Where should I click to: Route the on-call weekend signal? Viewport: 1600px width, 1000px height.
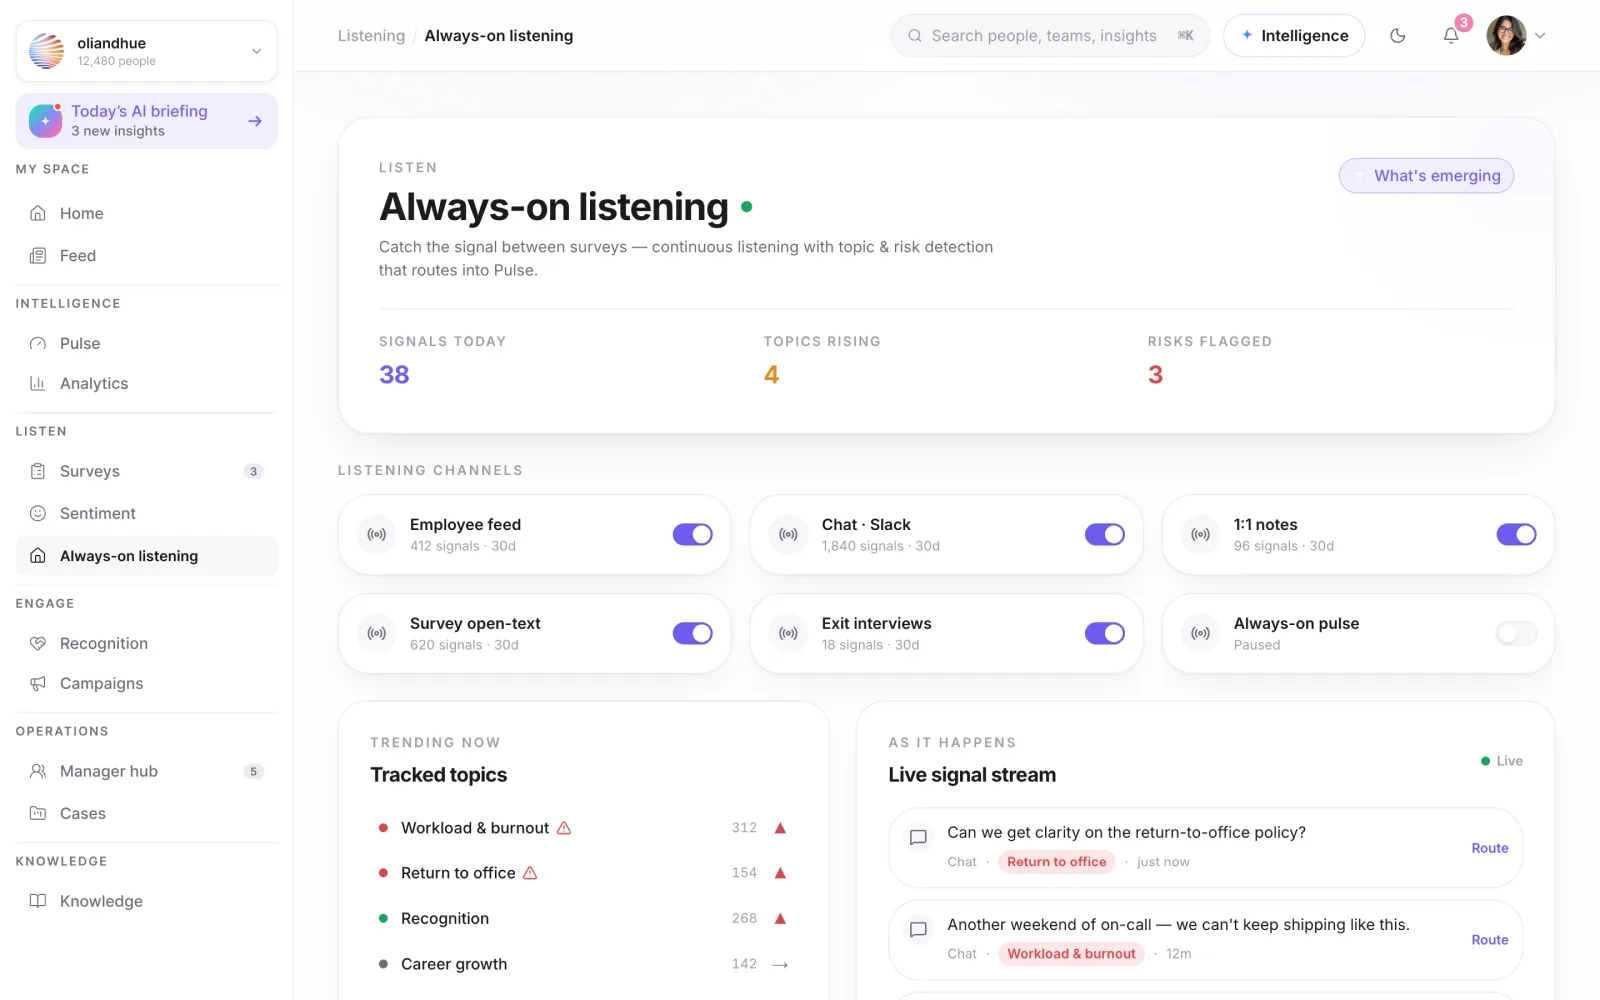(x=1490, y=940)
